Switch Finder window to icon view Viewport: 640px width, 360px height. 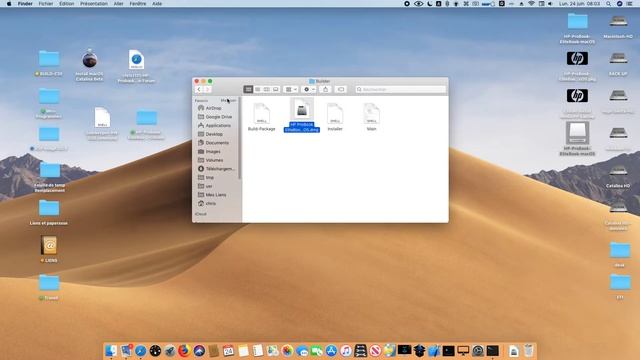(x=248, y=89)
